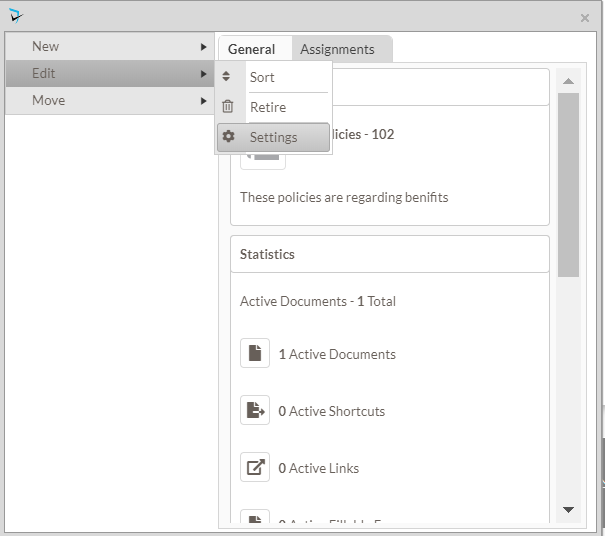Image resolution: width=605 pixels, height=536 pixels.
Task: Click the vertical scrollbar thumb
Action: click(568, 185)
